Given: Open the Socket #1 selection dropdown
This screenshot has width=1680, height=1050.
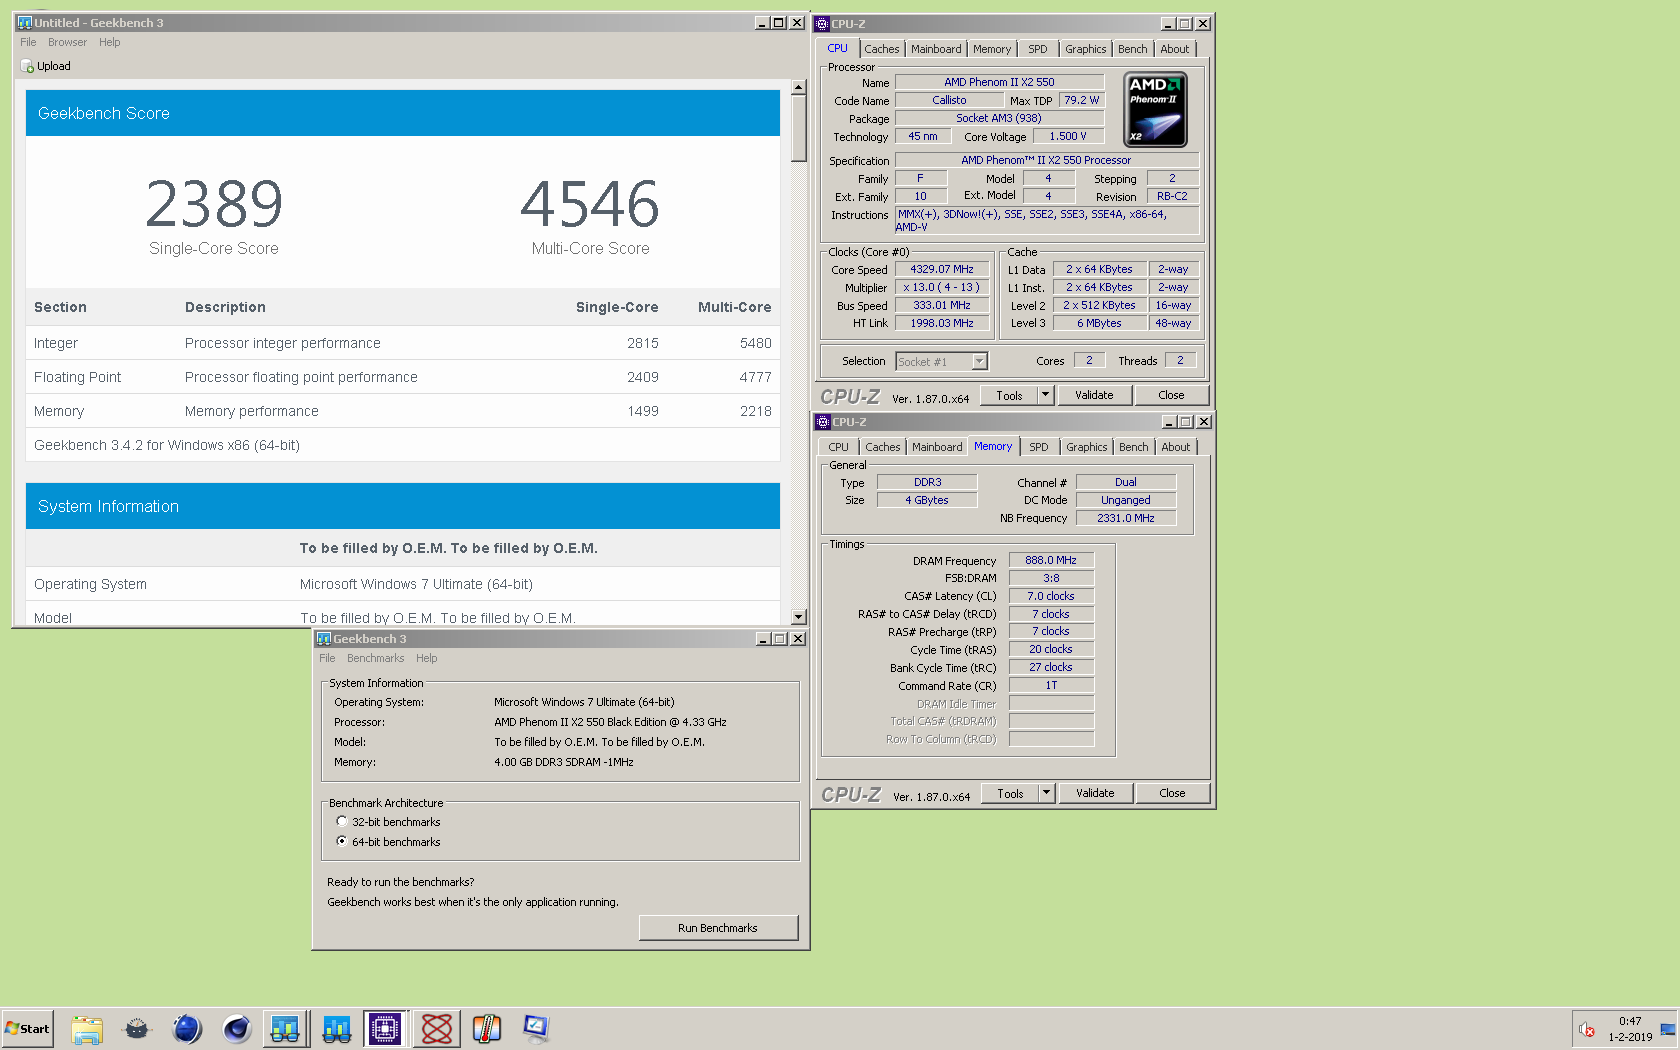Looking at the screenshot, I should 980,362.
